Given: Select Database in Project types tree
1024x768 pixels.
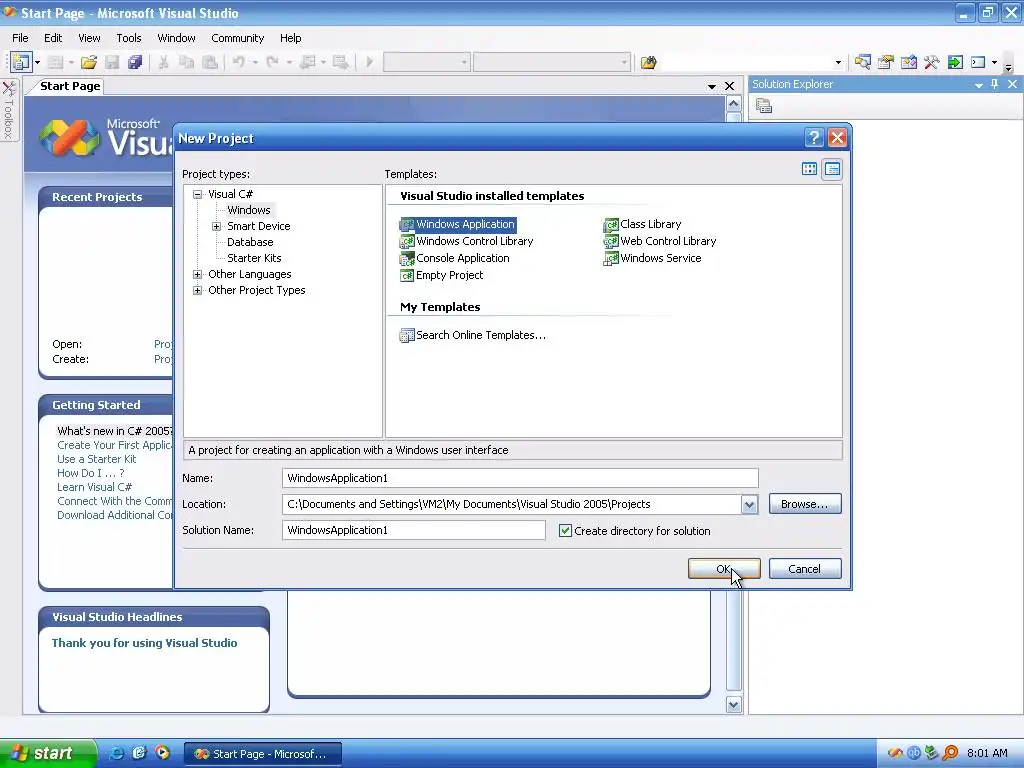Looking at the screenshot, I should pyautogui.click(x=249, y=242).
